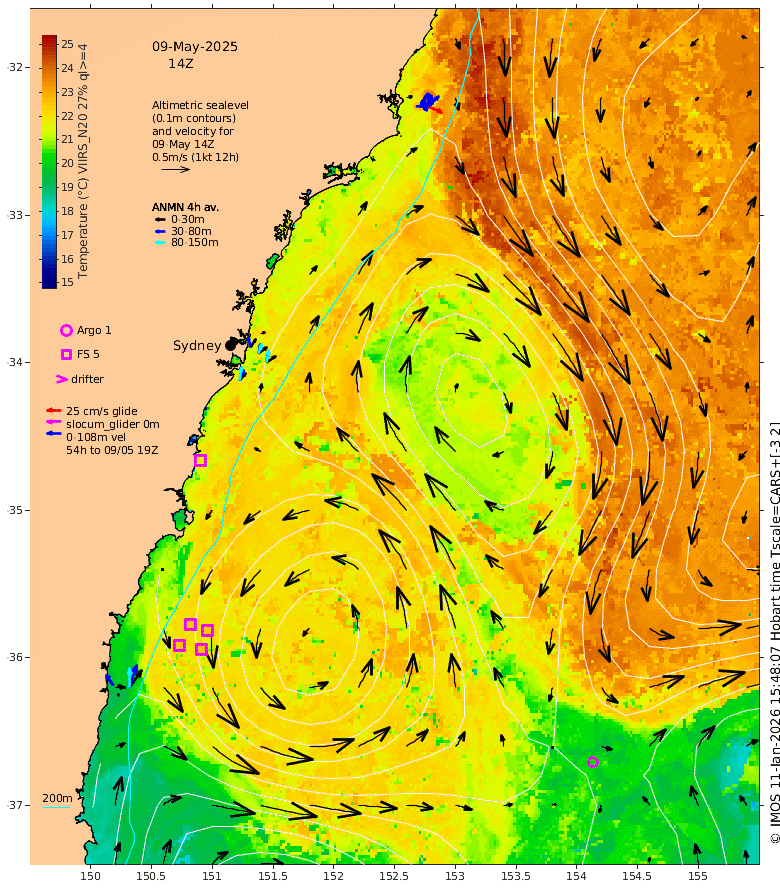Click the -37 latitude axis label
The height and width of the screenshot is (890, 780).
pos(15,805)
